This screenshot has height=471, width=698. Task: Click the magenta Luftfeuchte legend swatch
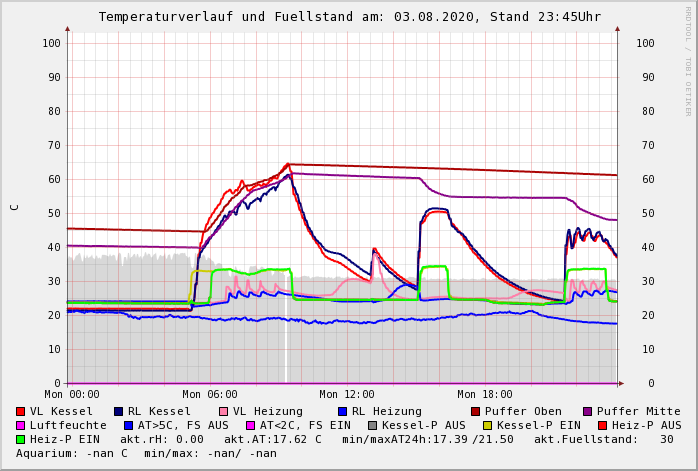[x=21, y=425]
